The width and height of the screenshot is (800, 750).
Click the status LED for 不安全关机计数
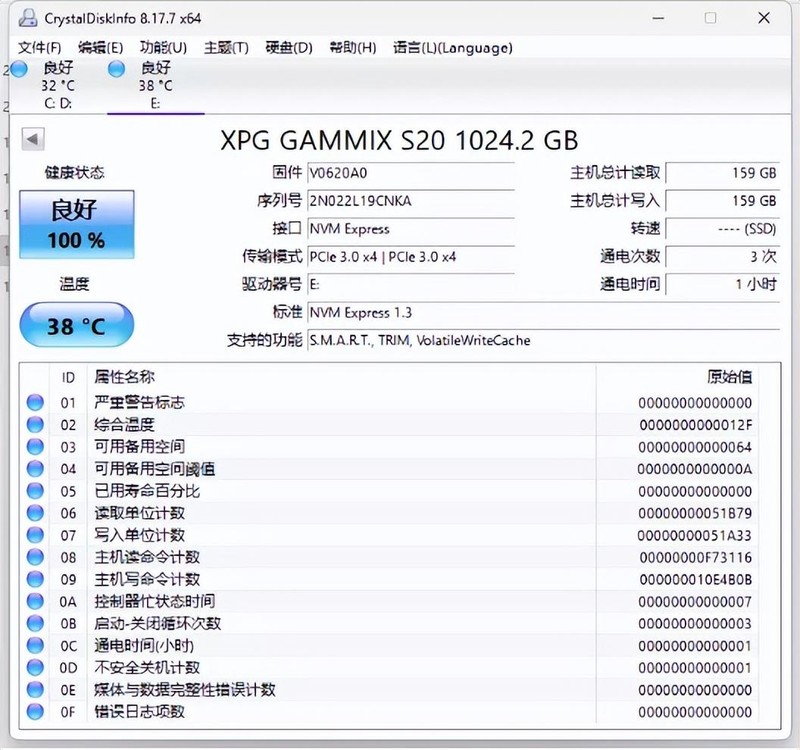click(35, 668)
